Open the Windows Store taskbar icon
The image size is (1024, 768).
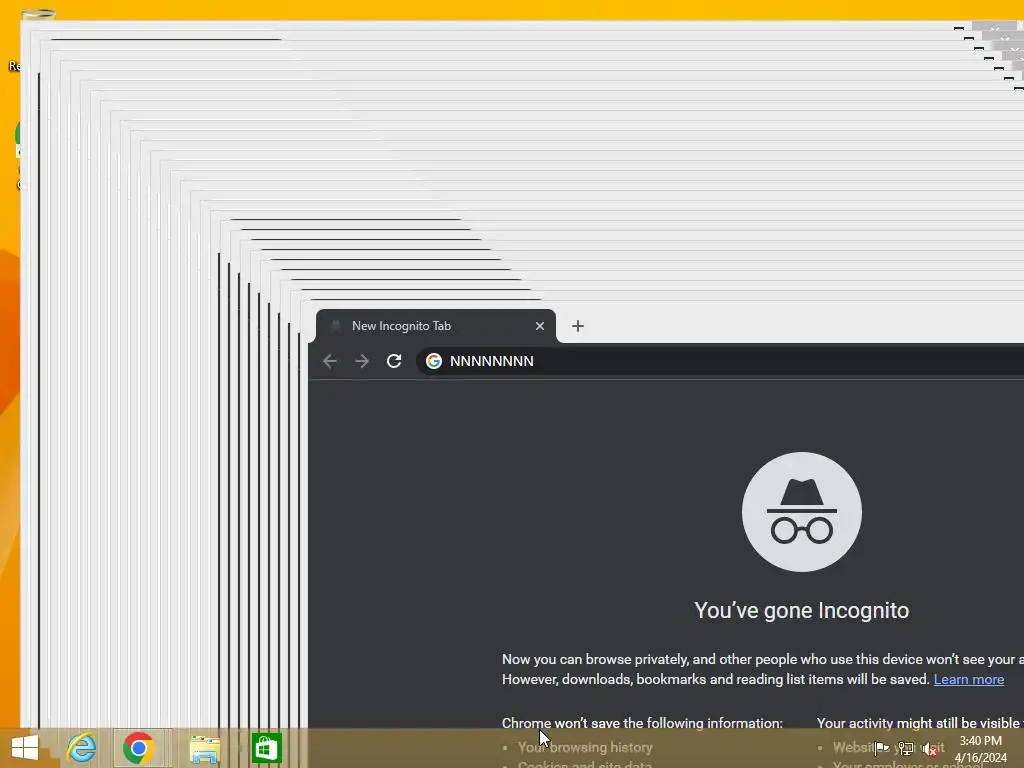[266, 748]
